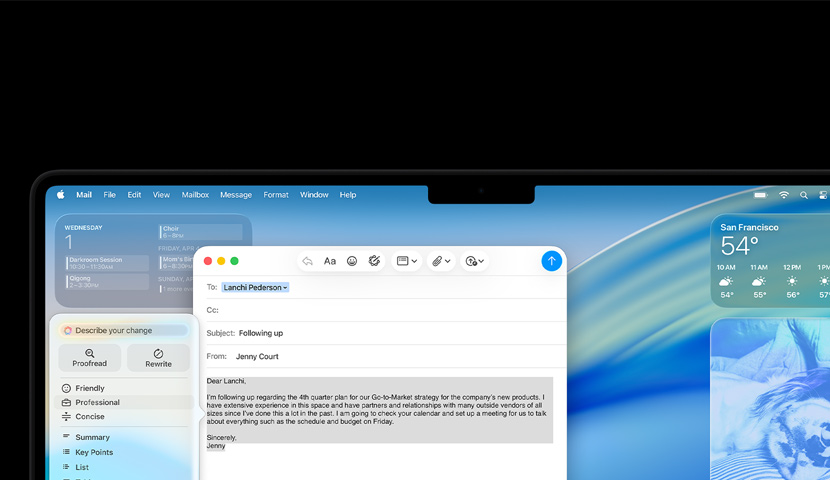Image resolution: width=830 pixels, height=480 pixels.
Task: Open the header fields dropdown
Action: click(407, 261)
